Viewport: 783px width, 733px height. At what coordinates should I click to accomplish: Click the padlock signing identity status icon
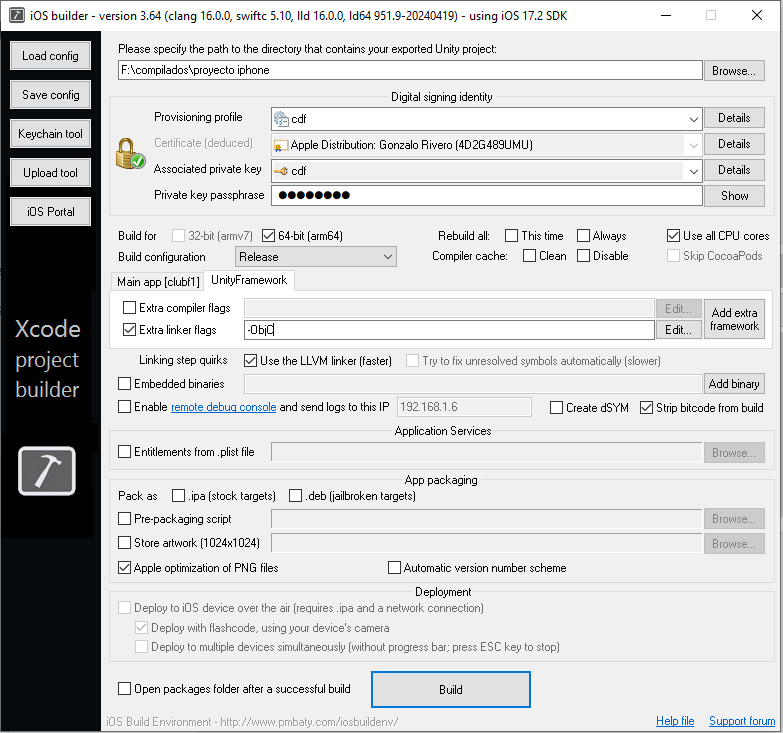tap(130, 154)
